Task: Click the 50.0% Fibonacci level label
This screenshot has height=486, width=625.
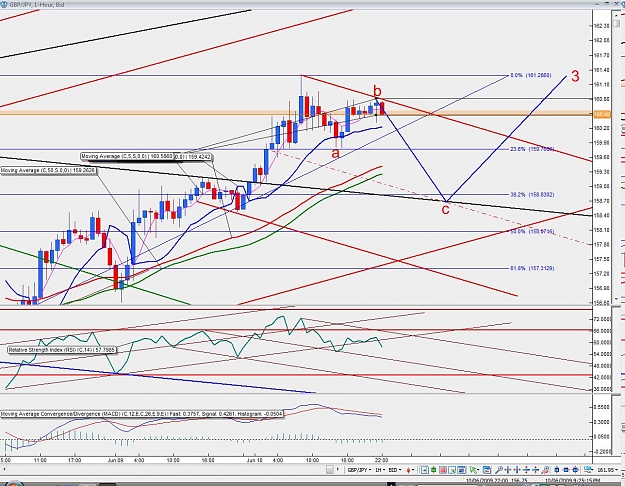Action: point(532,231)
